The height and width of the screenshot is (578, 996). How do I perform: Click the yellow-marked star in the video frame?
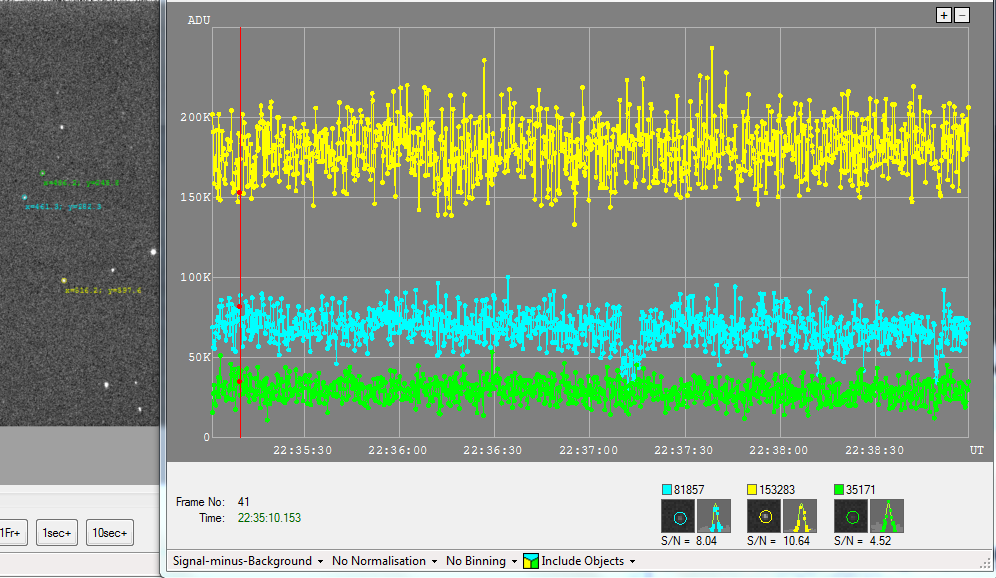[63, 281]
